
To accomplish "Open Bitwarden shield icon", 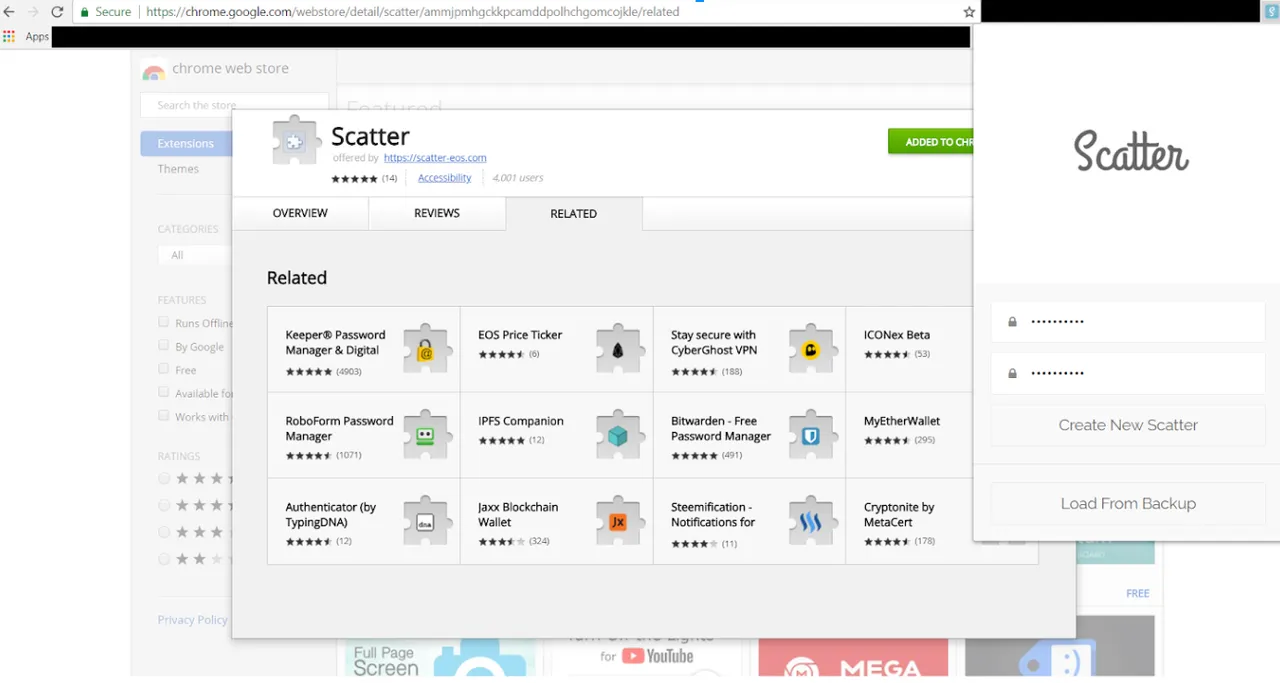I will pyautogui.click(x=811, y=435).
